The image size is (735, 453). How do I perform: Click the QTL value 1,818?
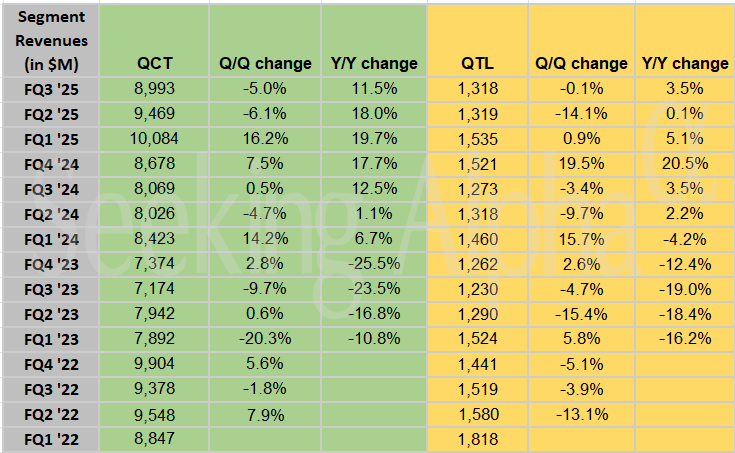pos(478,437)
